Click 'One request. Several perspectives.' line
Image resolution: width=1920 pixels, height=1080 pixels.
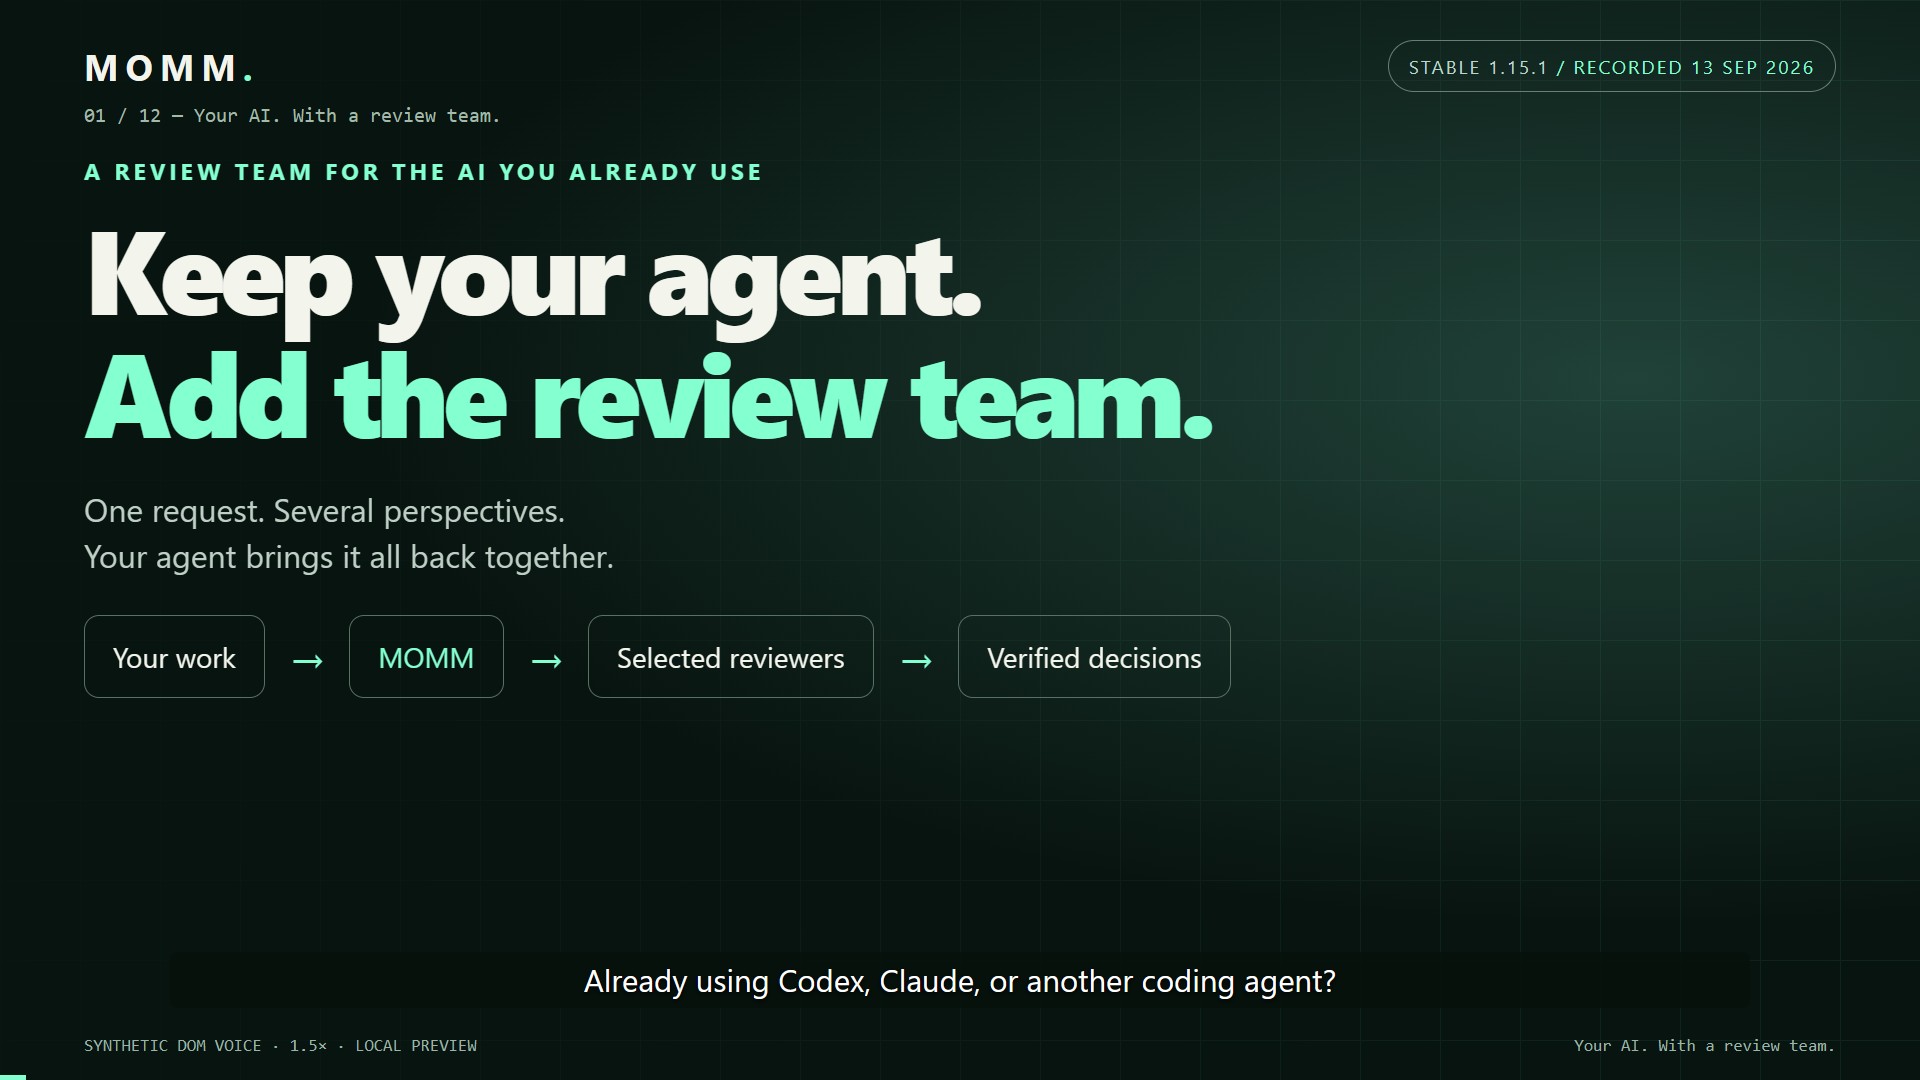tap(324, 511)
